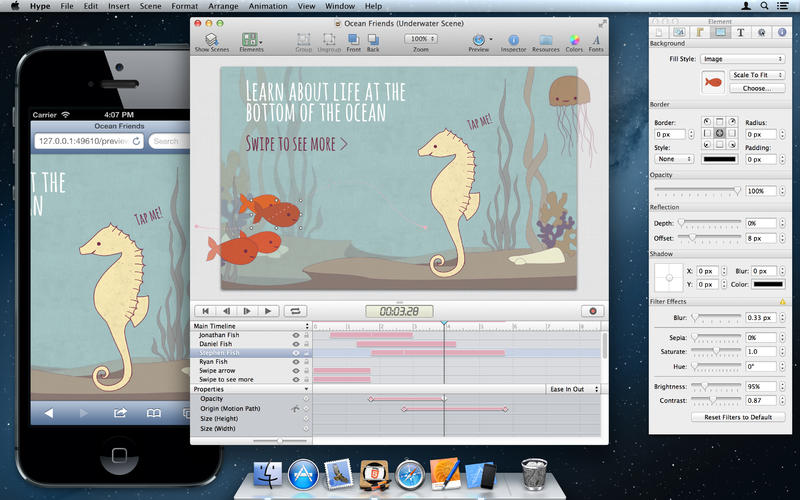Send element to Back via toolbar
This screenshot has width=800, height=500.
(x=373, y=39)
